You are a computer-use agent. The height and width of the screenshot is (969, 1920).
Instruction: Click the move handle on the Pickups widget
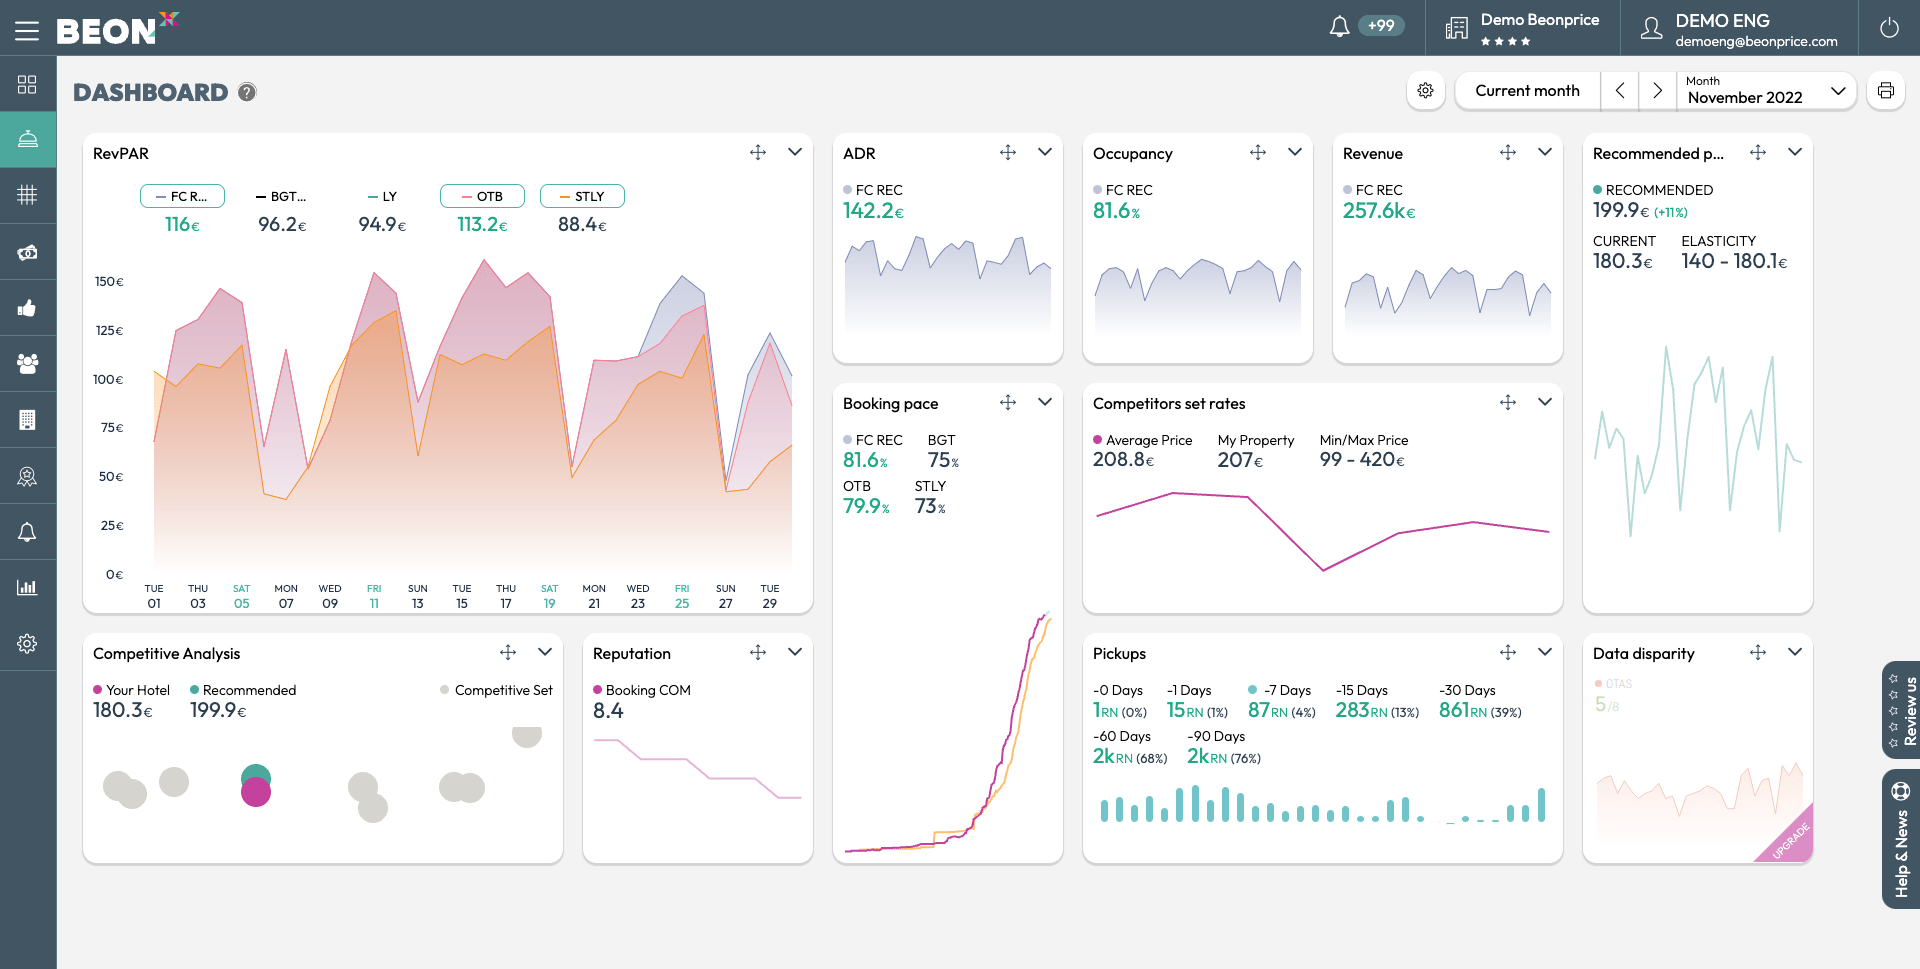pyautogui.click(x=1508, y=652)
